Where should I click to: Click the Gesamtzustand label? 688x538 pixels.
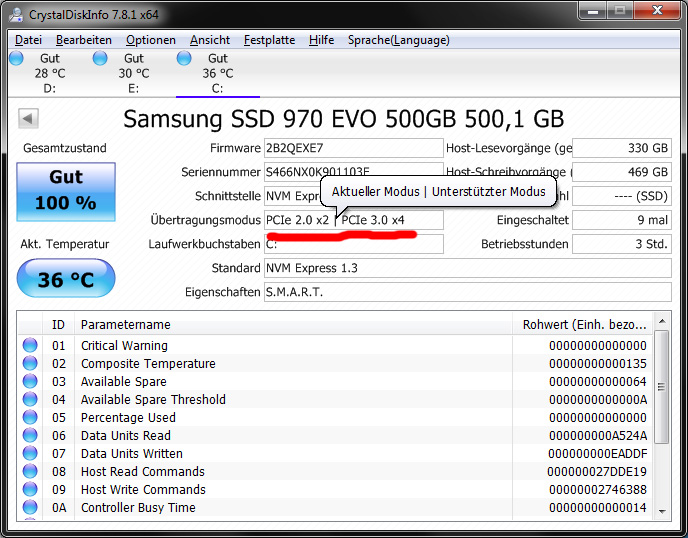click(x=65, y=148)
